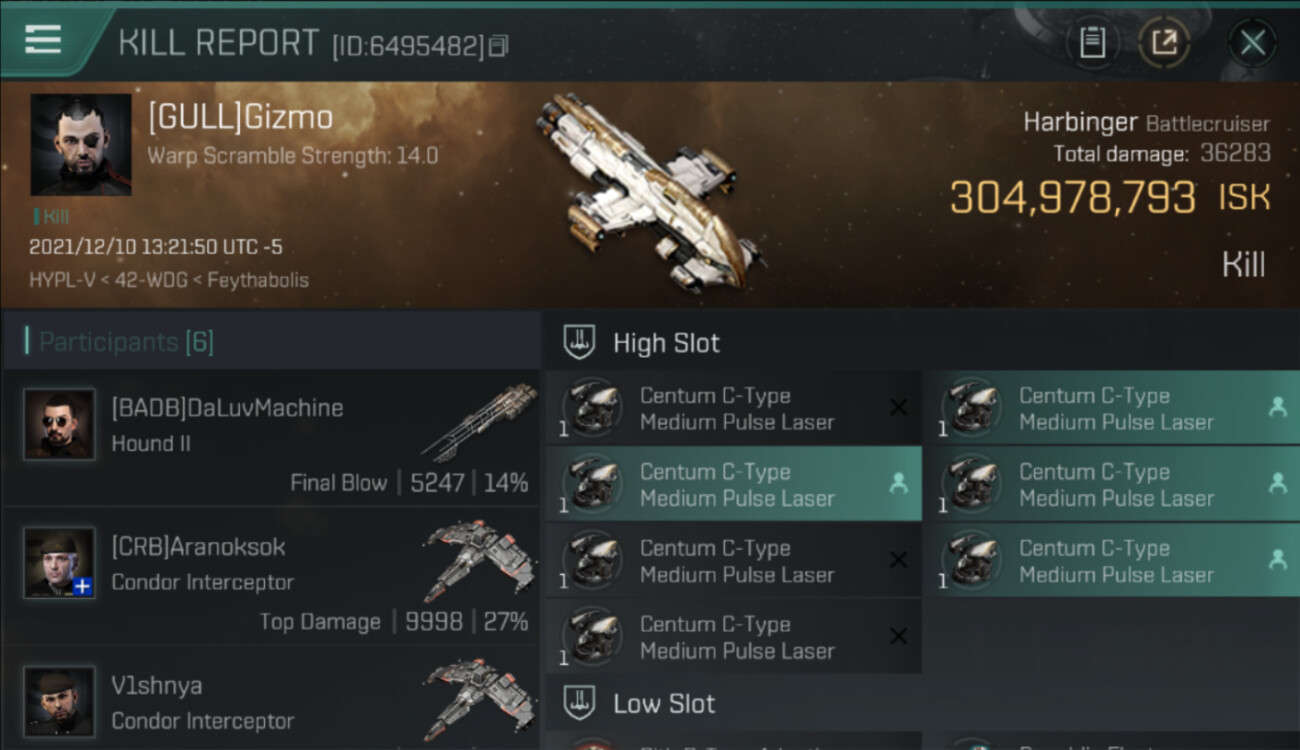This screenshot has height=750, width=1300.
Task: Click the person icon on top-right laser
Action: [1277, 407]
